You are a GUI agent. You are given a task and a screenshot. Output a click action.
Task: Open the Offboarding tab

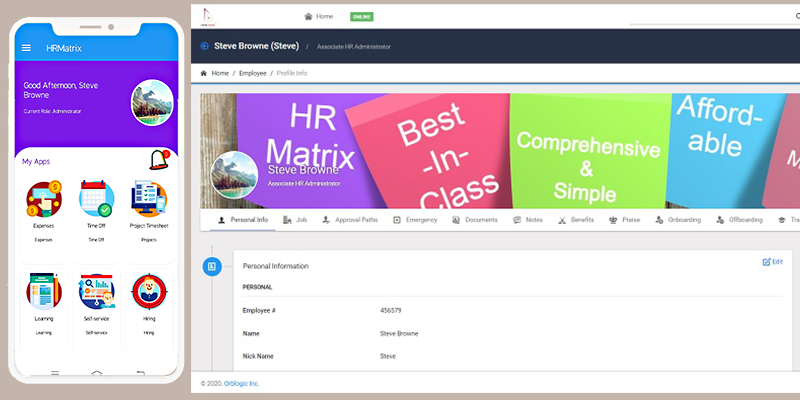coord(739,220)
